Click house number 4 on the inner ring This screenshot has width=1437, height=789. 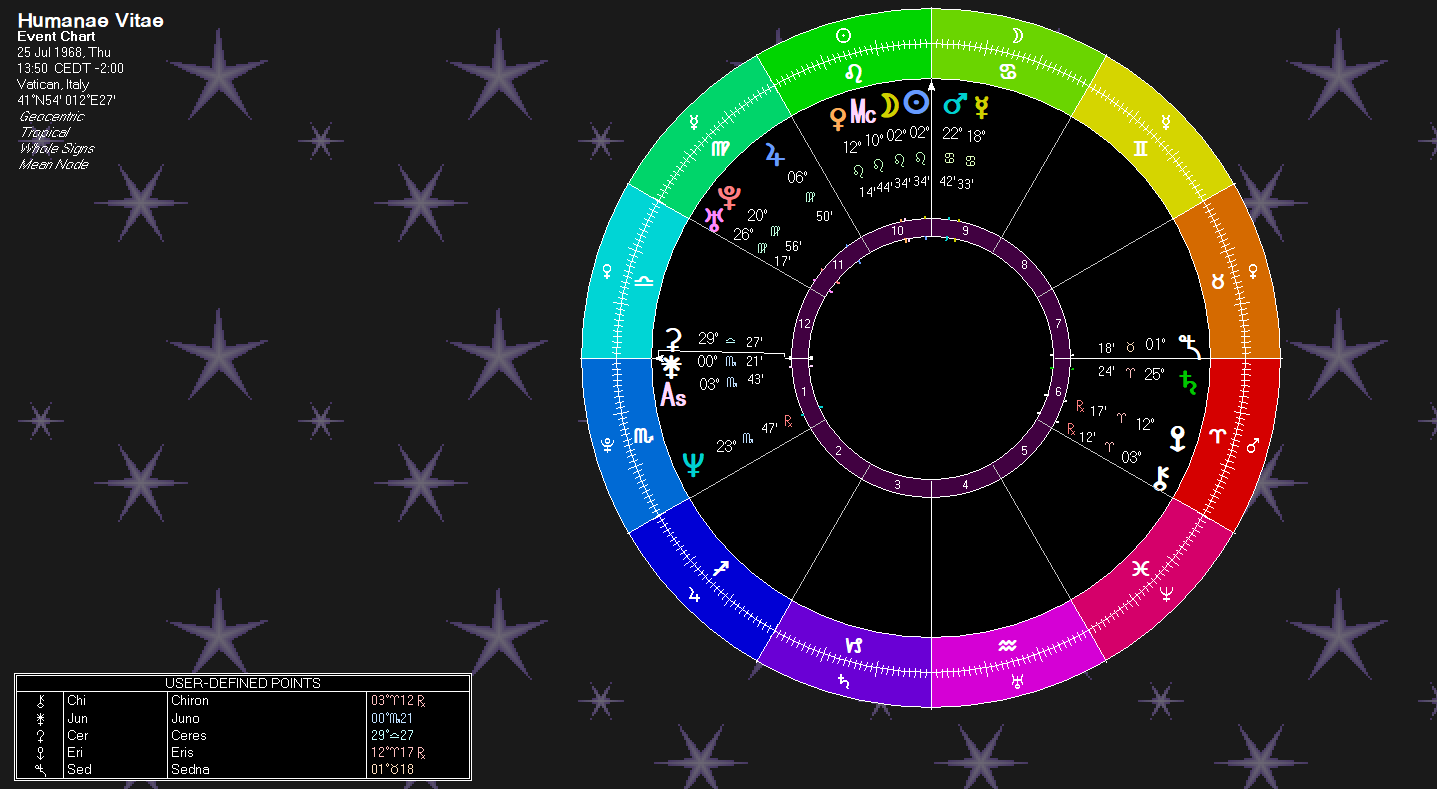(x=965, y=485)
